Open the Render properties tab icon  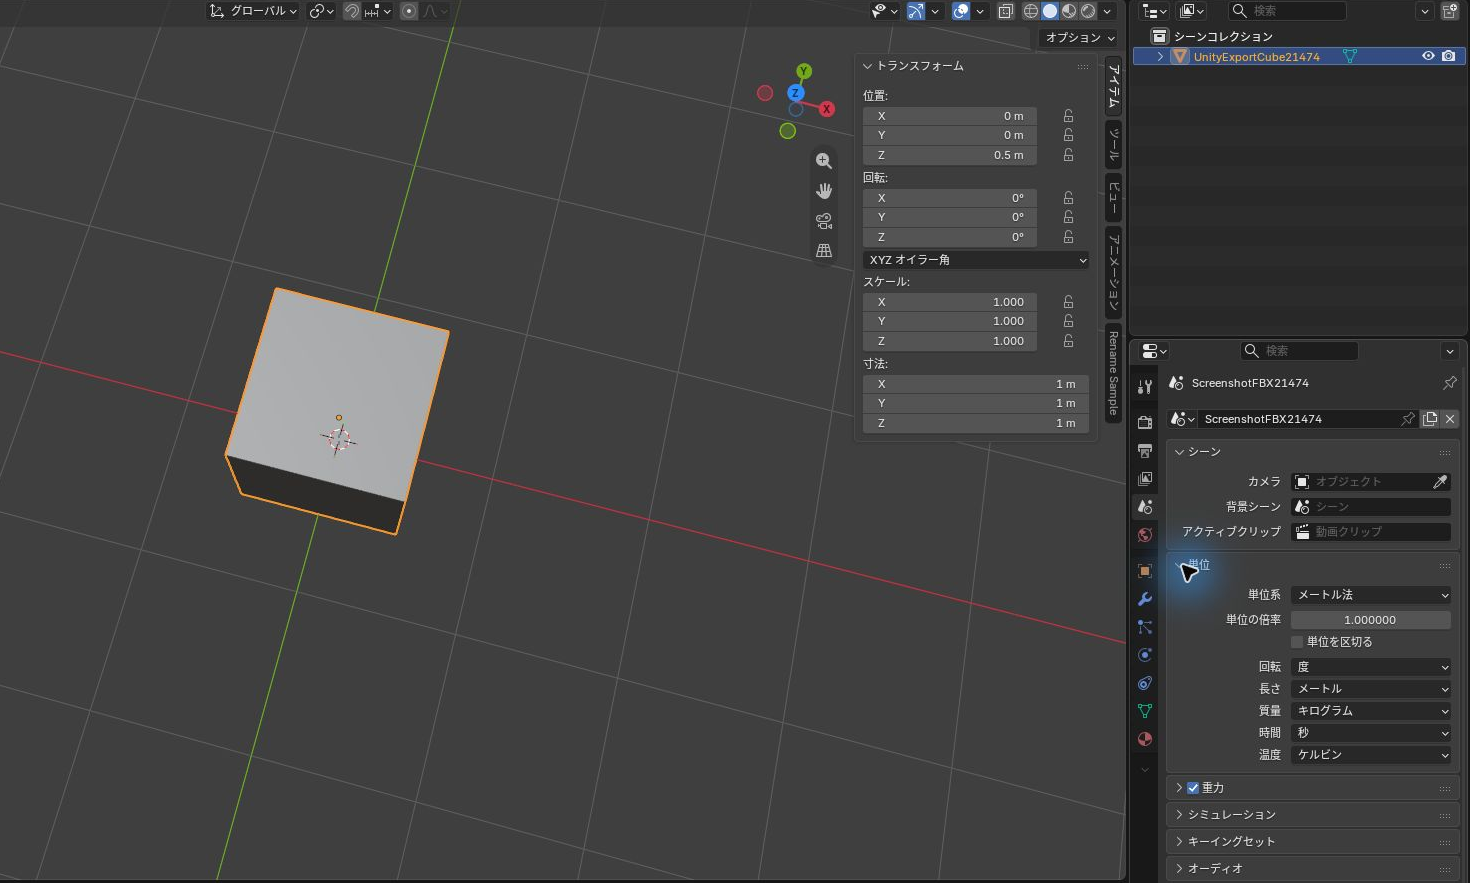[1145, 423]
